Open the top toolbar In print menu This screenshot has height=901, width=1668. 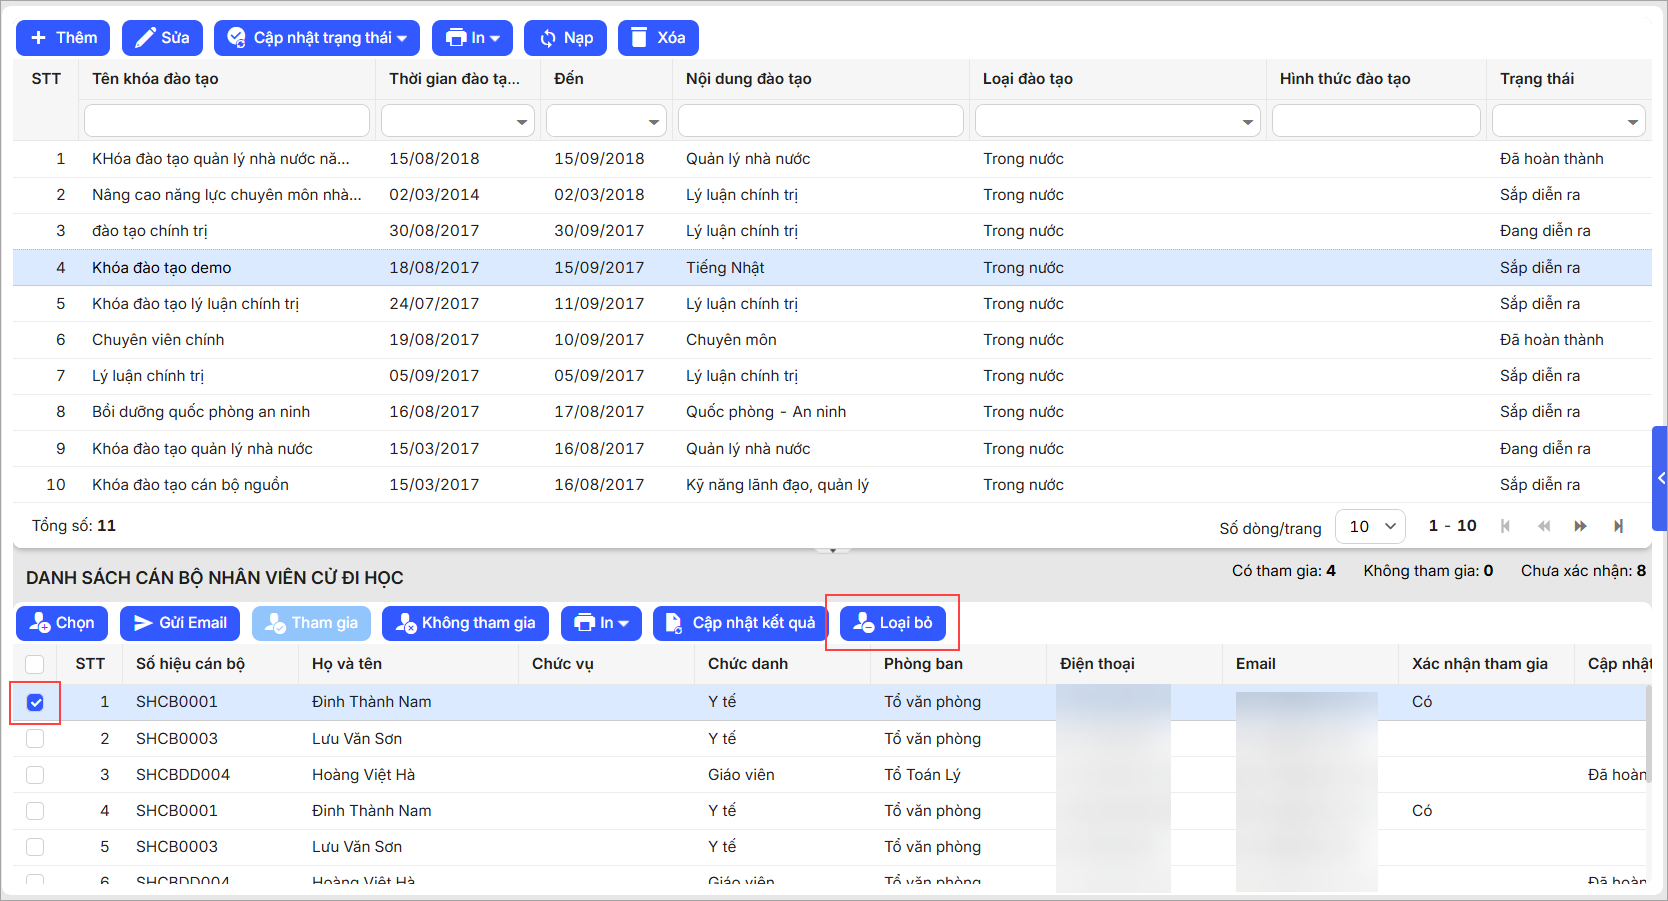472,38
